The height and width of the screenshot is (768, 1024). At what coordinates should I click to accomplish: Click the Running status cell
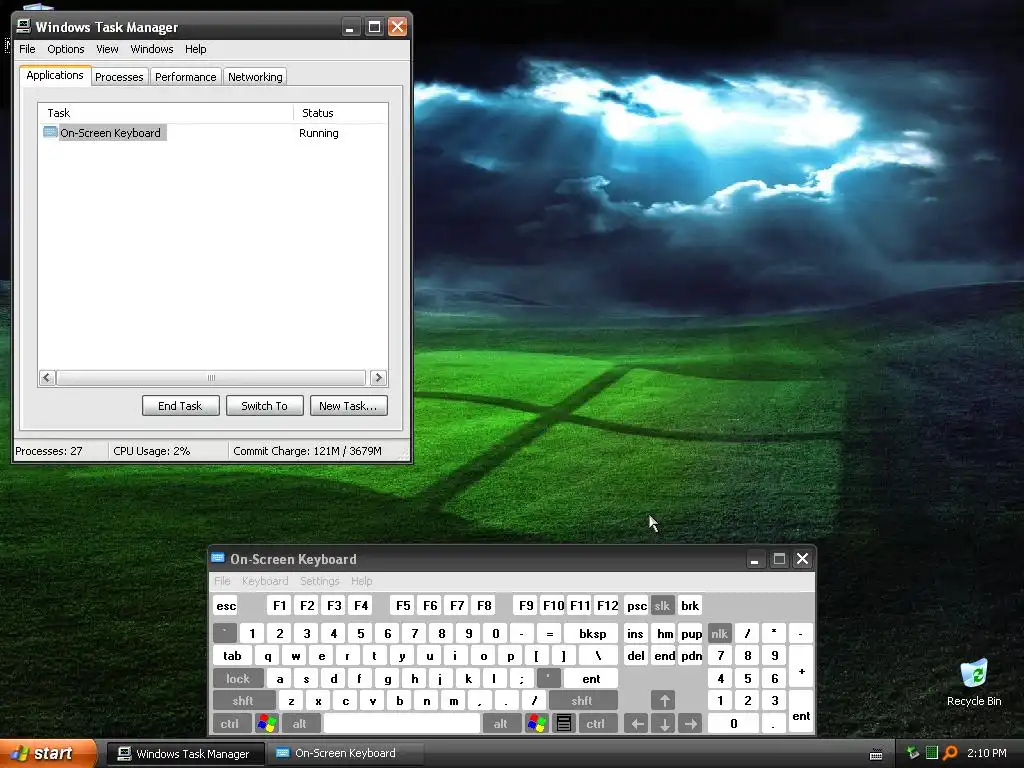click(x=319, y=133)
